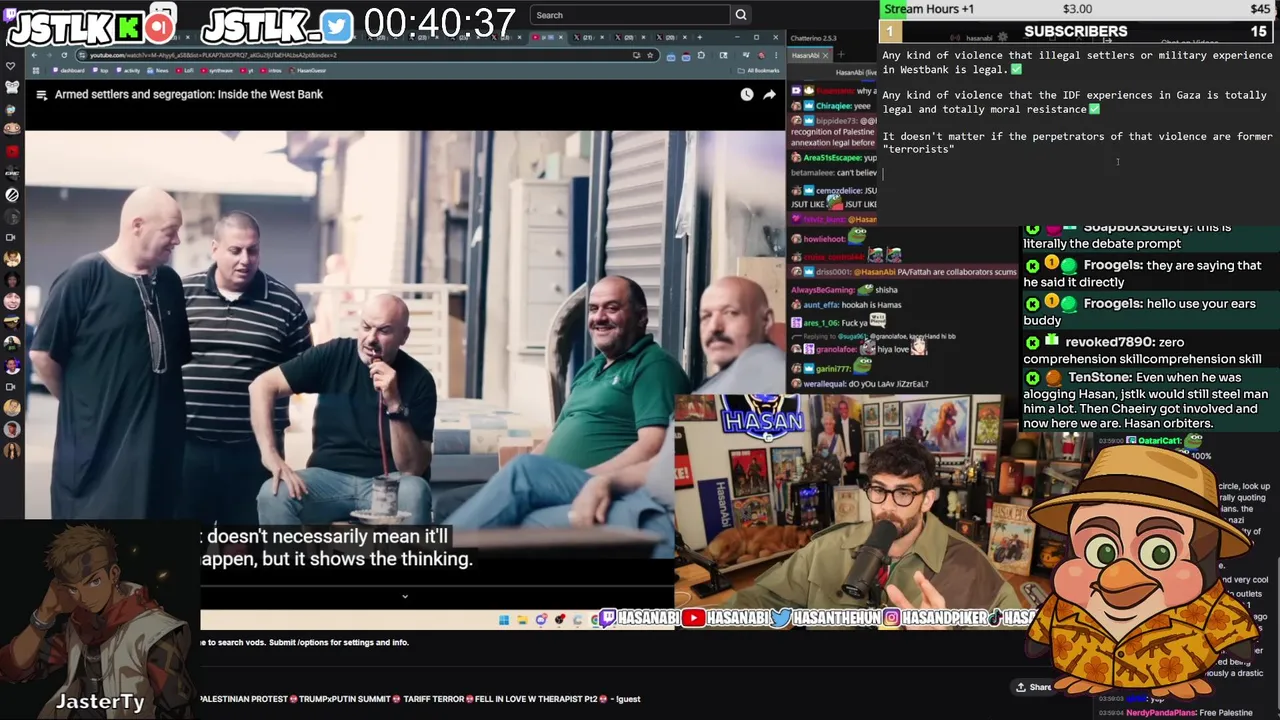Click the Stream Hours +1 label
The image size is (1280, 720).
click(929, 9)
